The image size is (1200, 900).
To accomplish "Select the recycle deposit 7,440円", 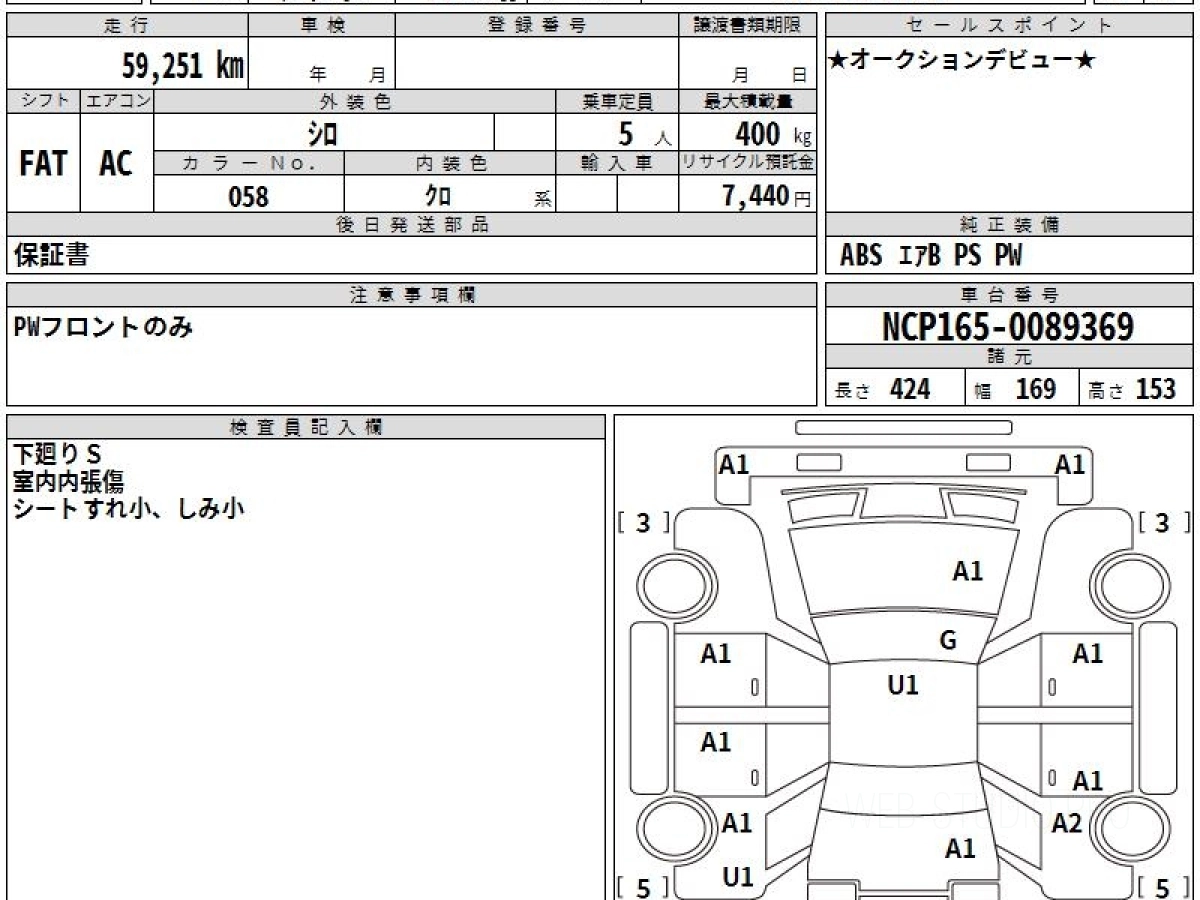I will point(767,196).
